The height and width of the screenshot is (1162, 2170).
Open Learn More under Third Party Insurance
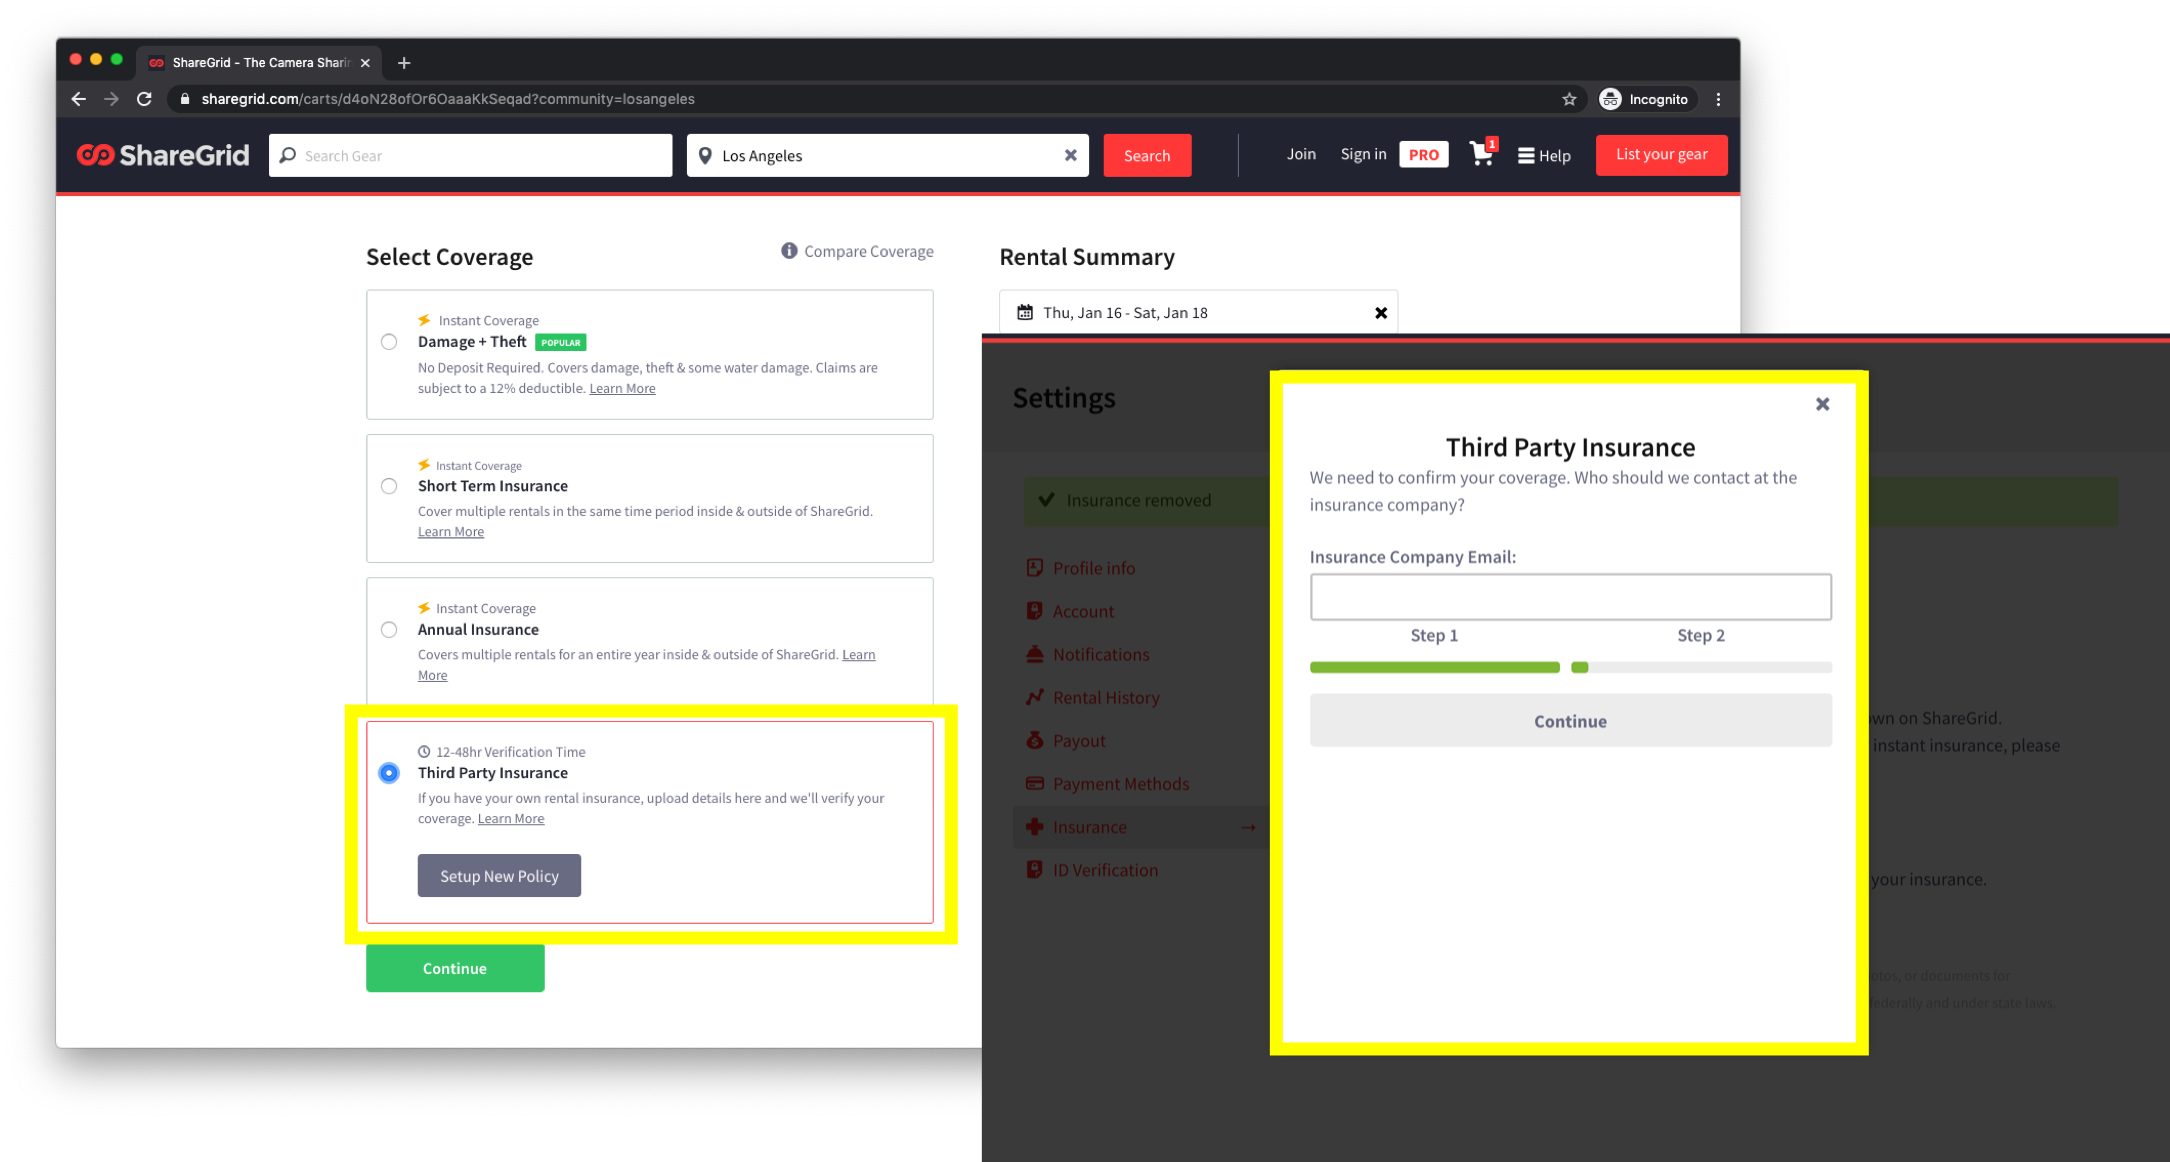click(511, 819)
